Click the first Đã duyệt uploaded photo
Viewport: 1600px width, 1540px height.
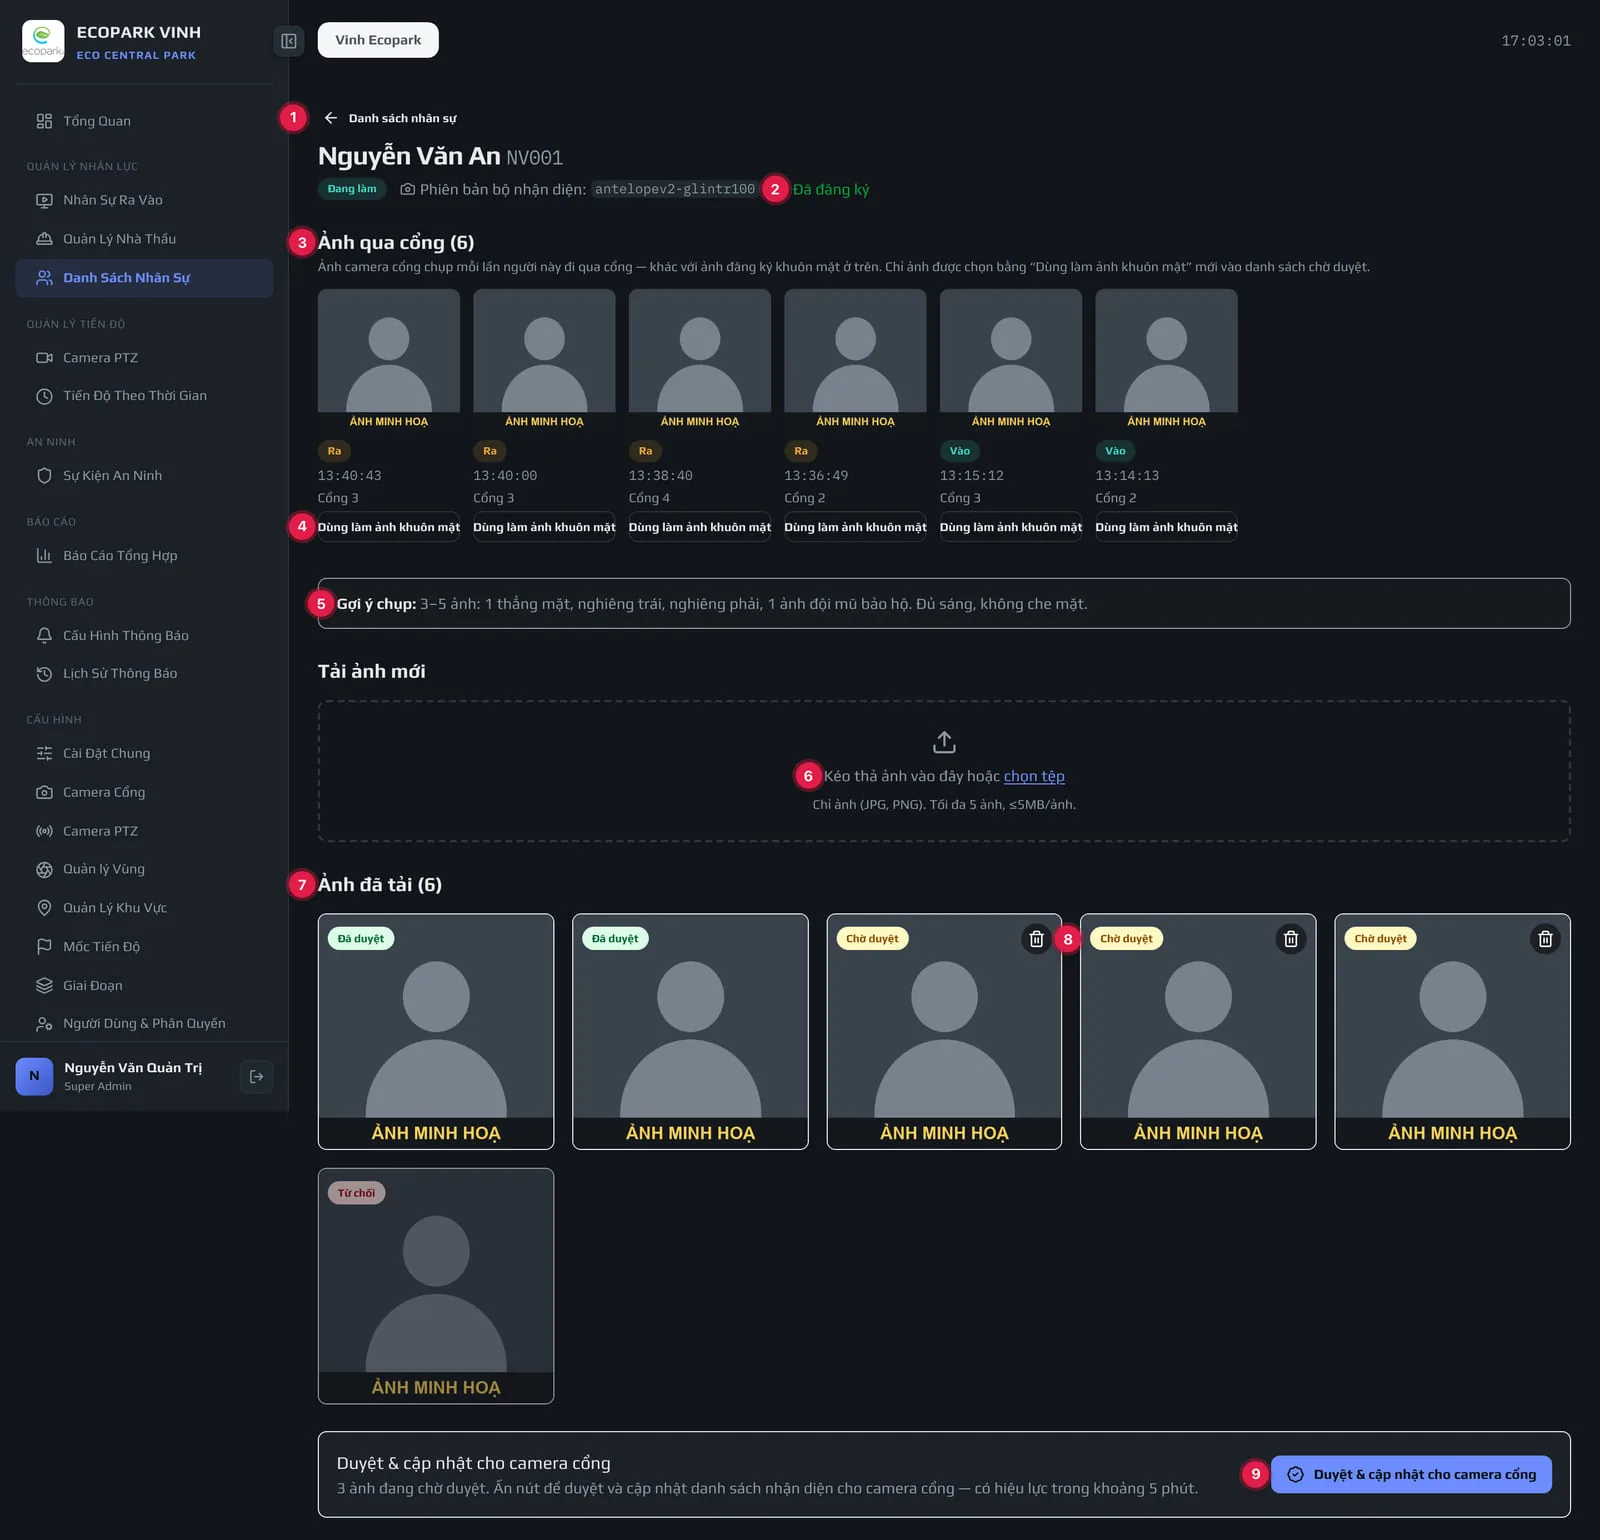pos(436,1032)
